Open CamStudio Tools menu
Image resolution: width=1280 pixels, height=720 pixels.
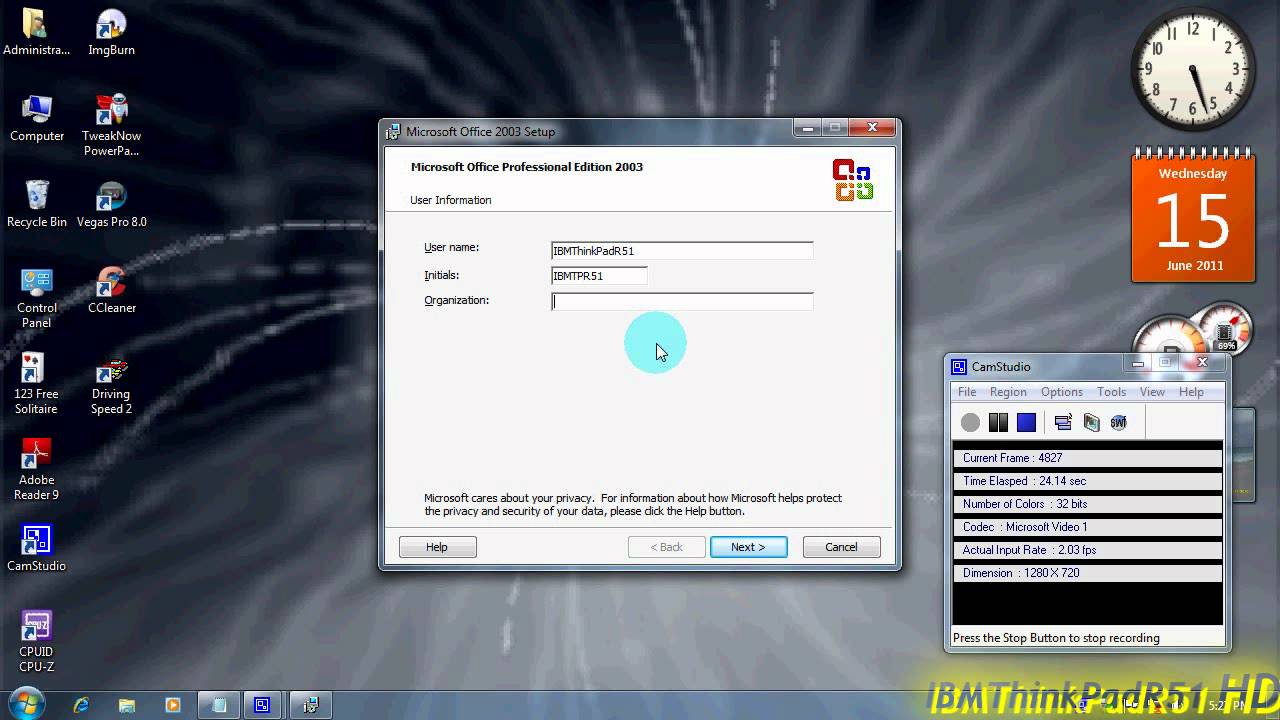click(x=1111, y=392)
